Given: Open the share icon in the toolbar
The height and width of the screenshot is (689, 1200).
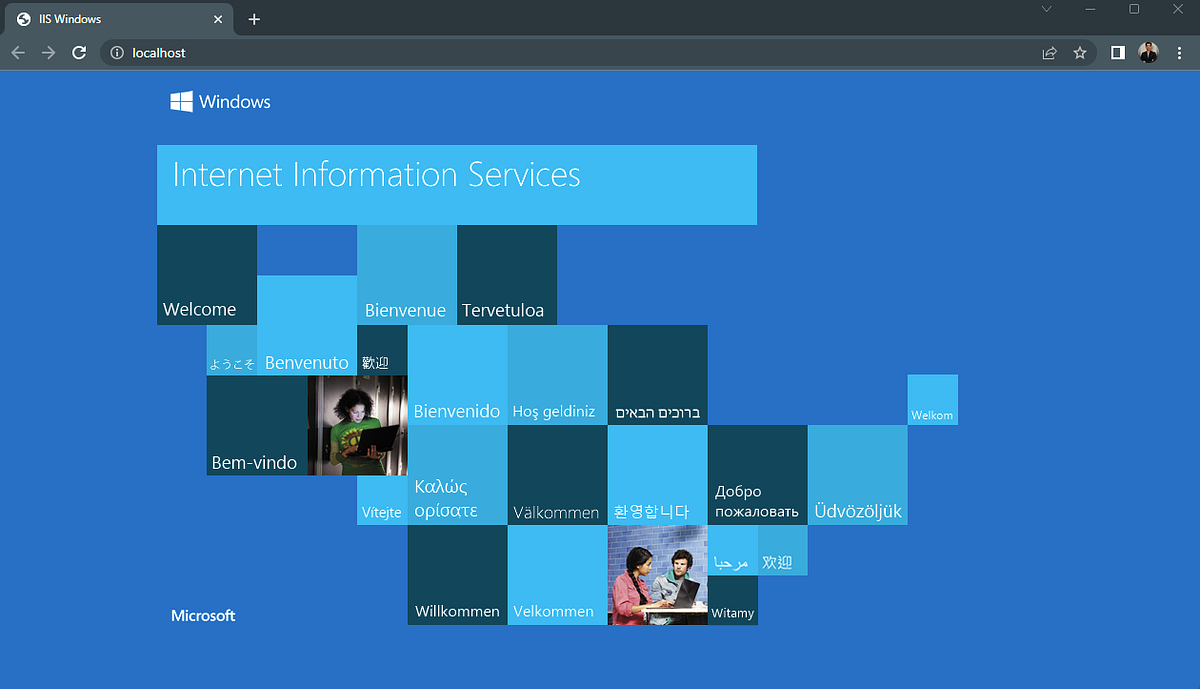Looking at the screenshot, I should (x=1049, y=52).
